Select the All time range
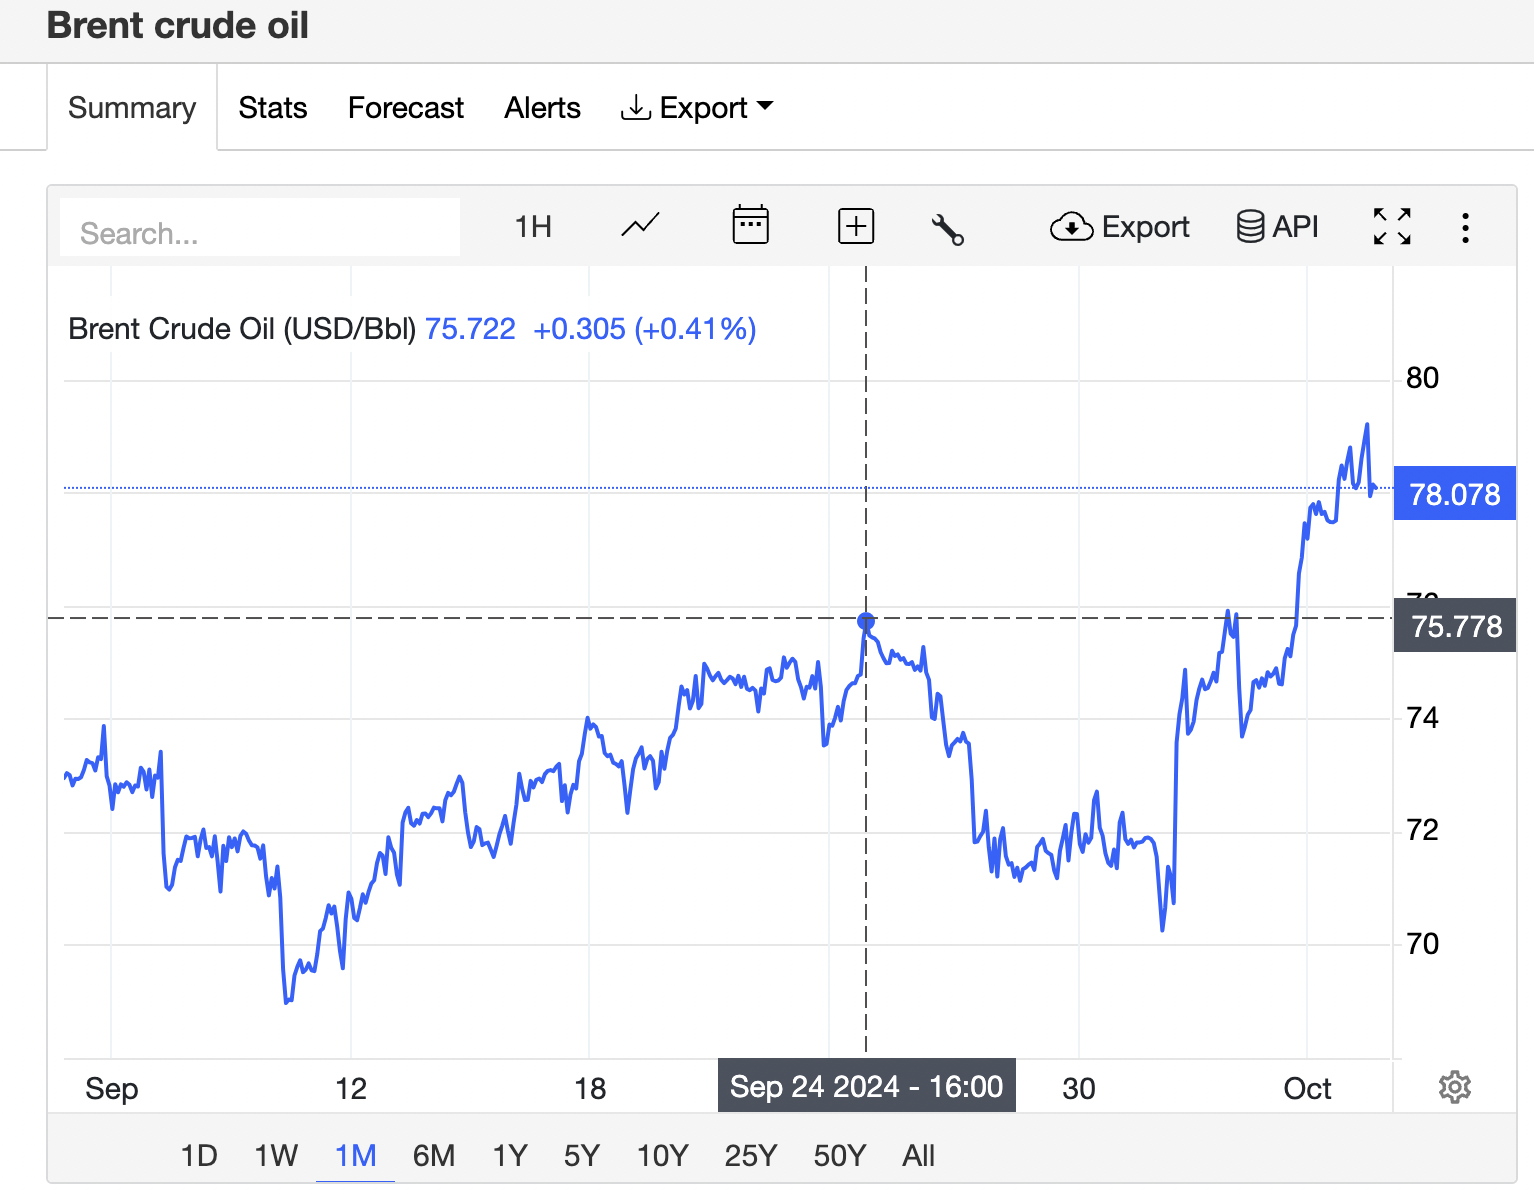Screen dimensions: 1534x1194 (918, 1156)
